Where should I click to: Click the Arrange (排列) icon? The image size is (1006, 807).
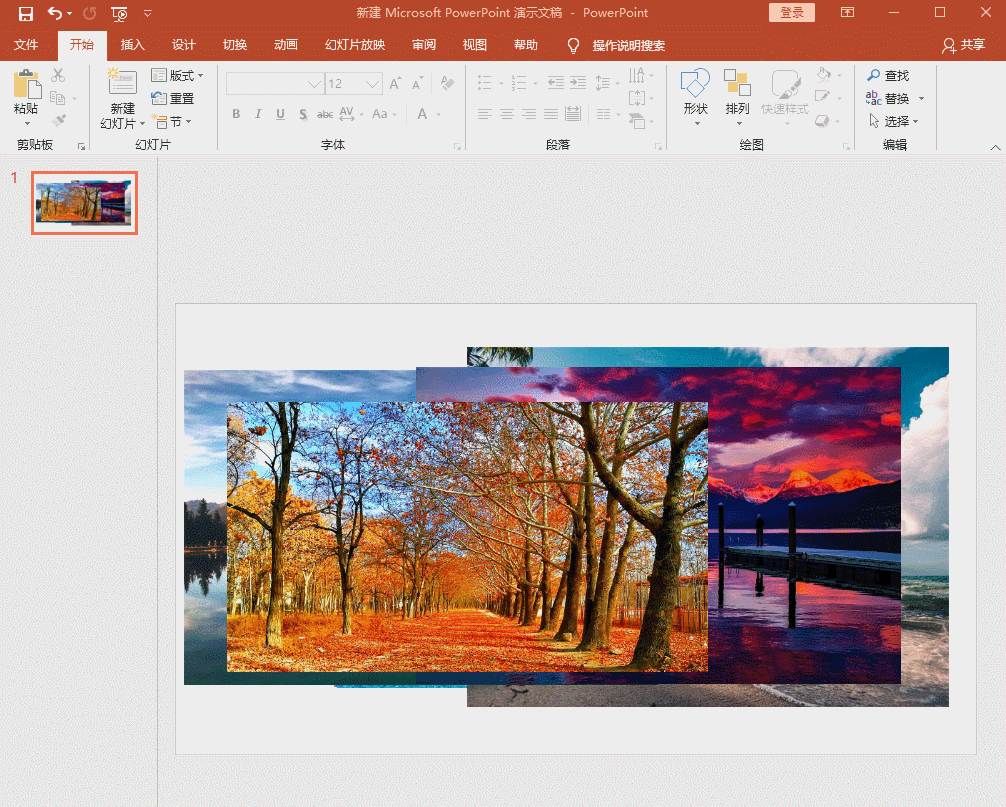(x=737, y=84)
